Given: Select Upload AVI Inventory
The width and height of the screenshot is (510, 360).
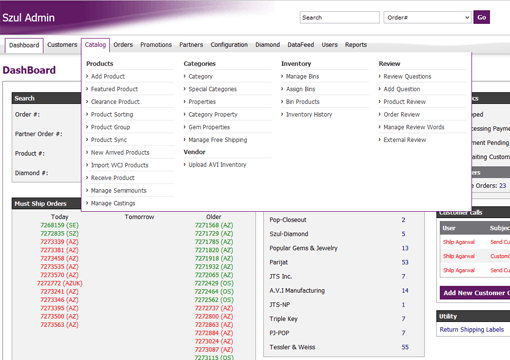Looking at the screenshot, I should [x=217, y=165].
